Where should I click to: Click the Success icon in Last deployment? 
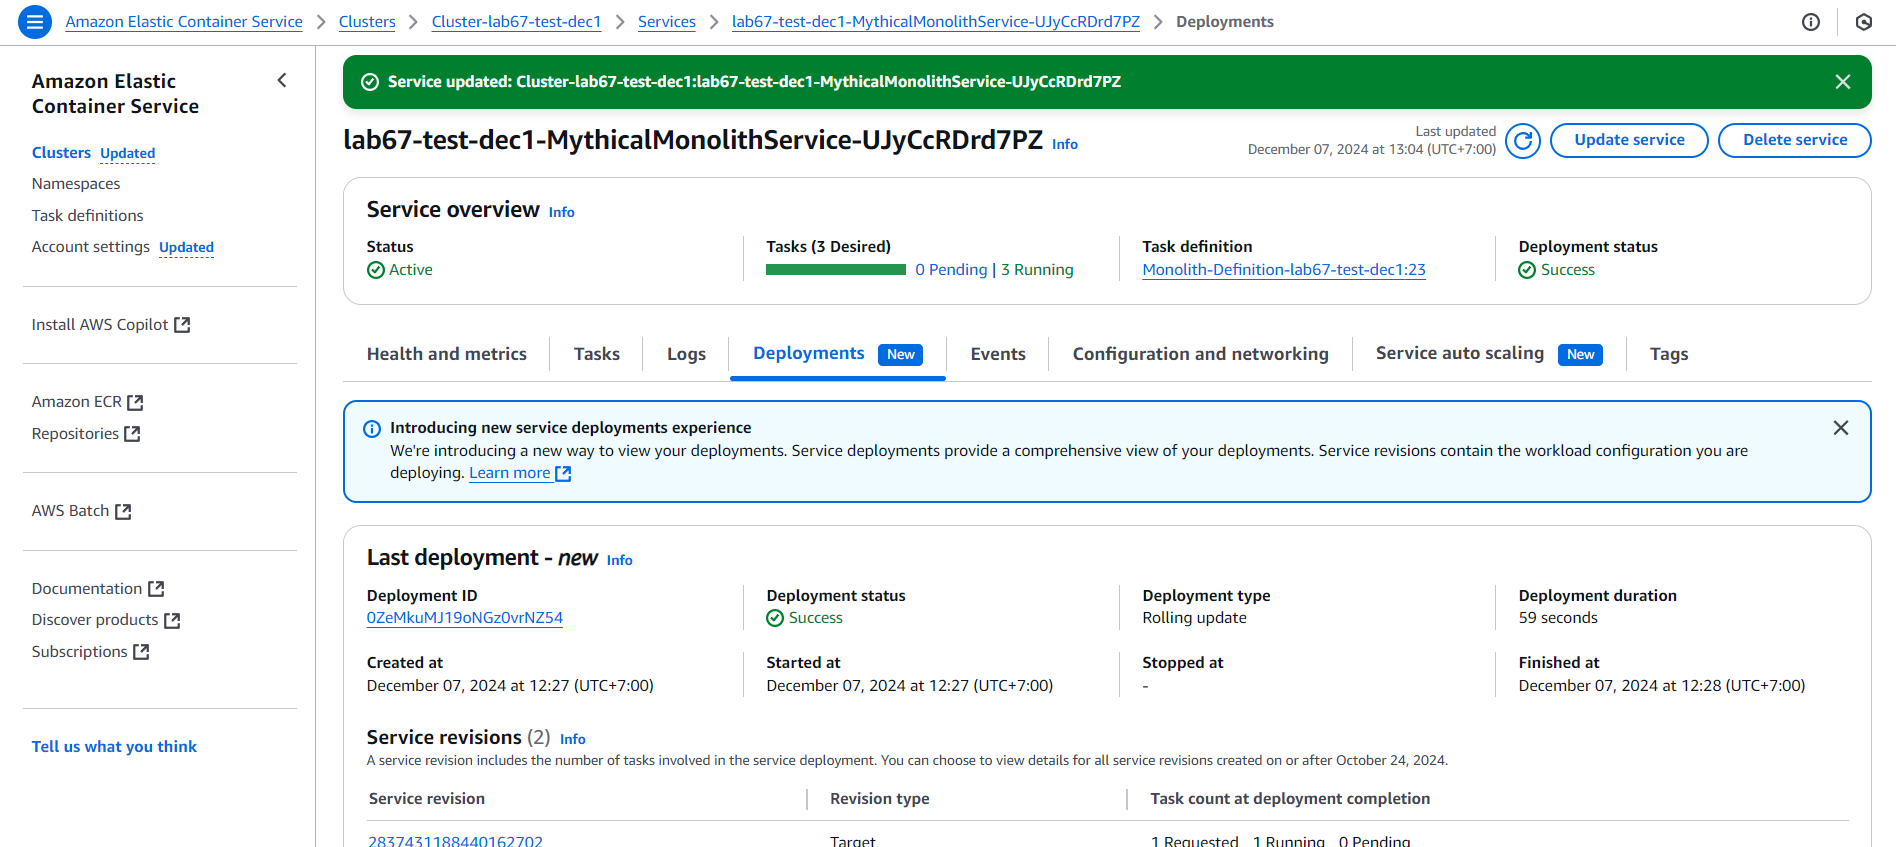(x=775, y=618)
